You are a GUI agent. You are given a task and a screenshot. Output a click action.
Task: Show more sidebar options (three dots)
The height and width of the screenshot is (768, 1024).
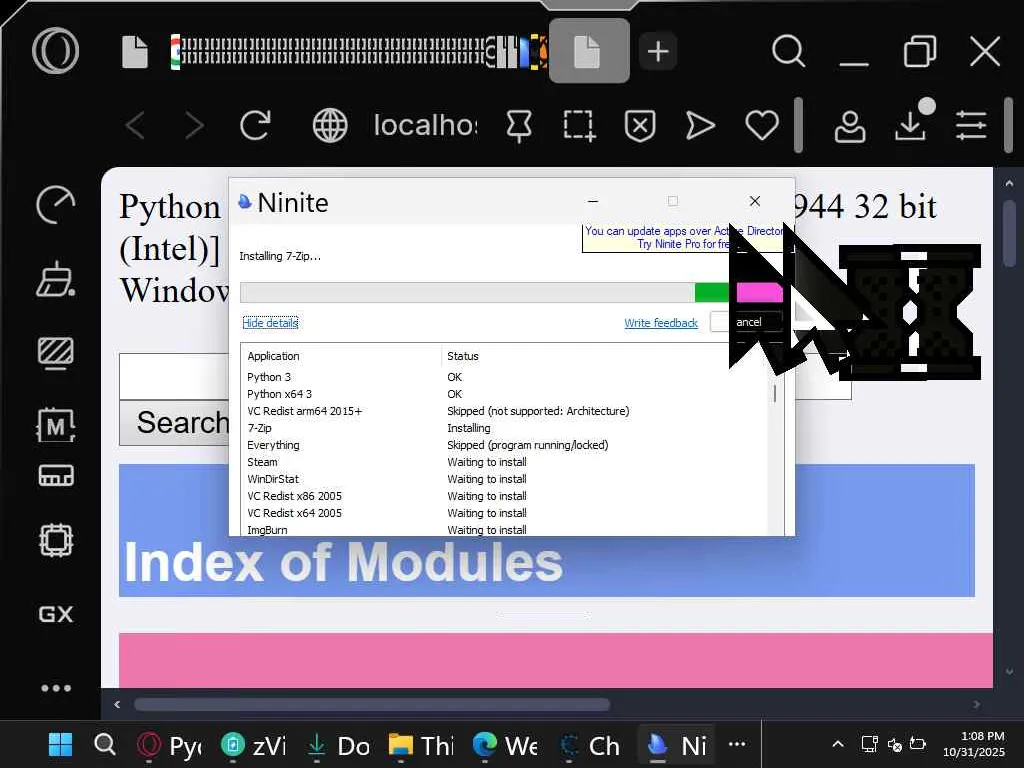[56, 688]
